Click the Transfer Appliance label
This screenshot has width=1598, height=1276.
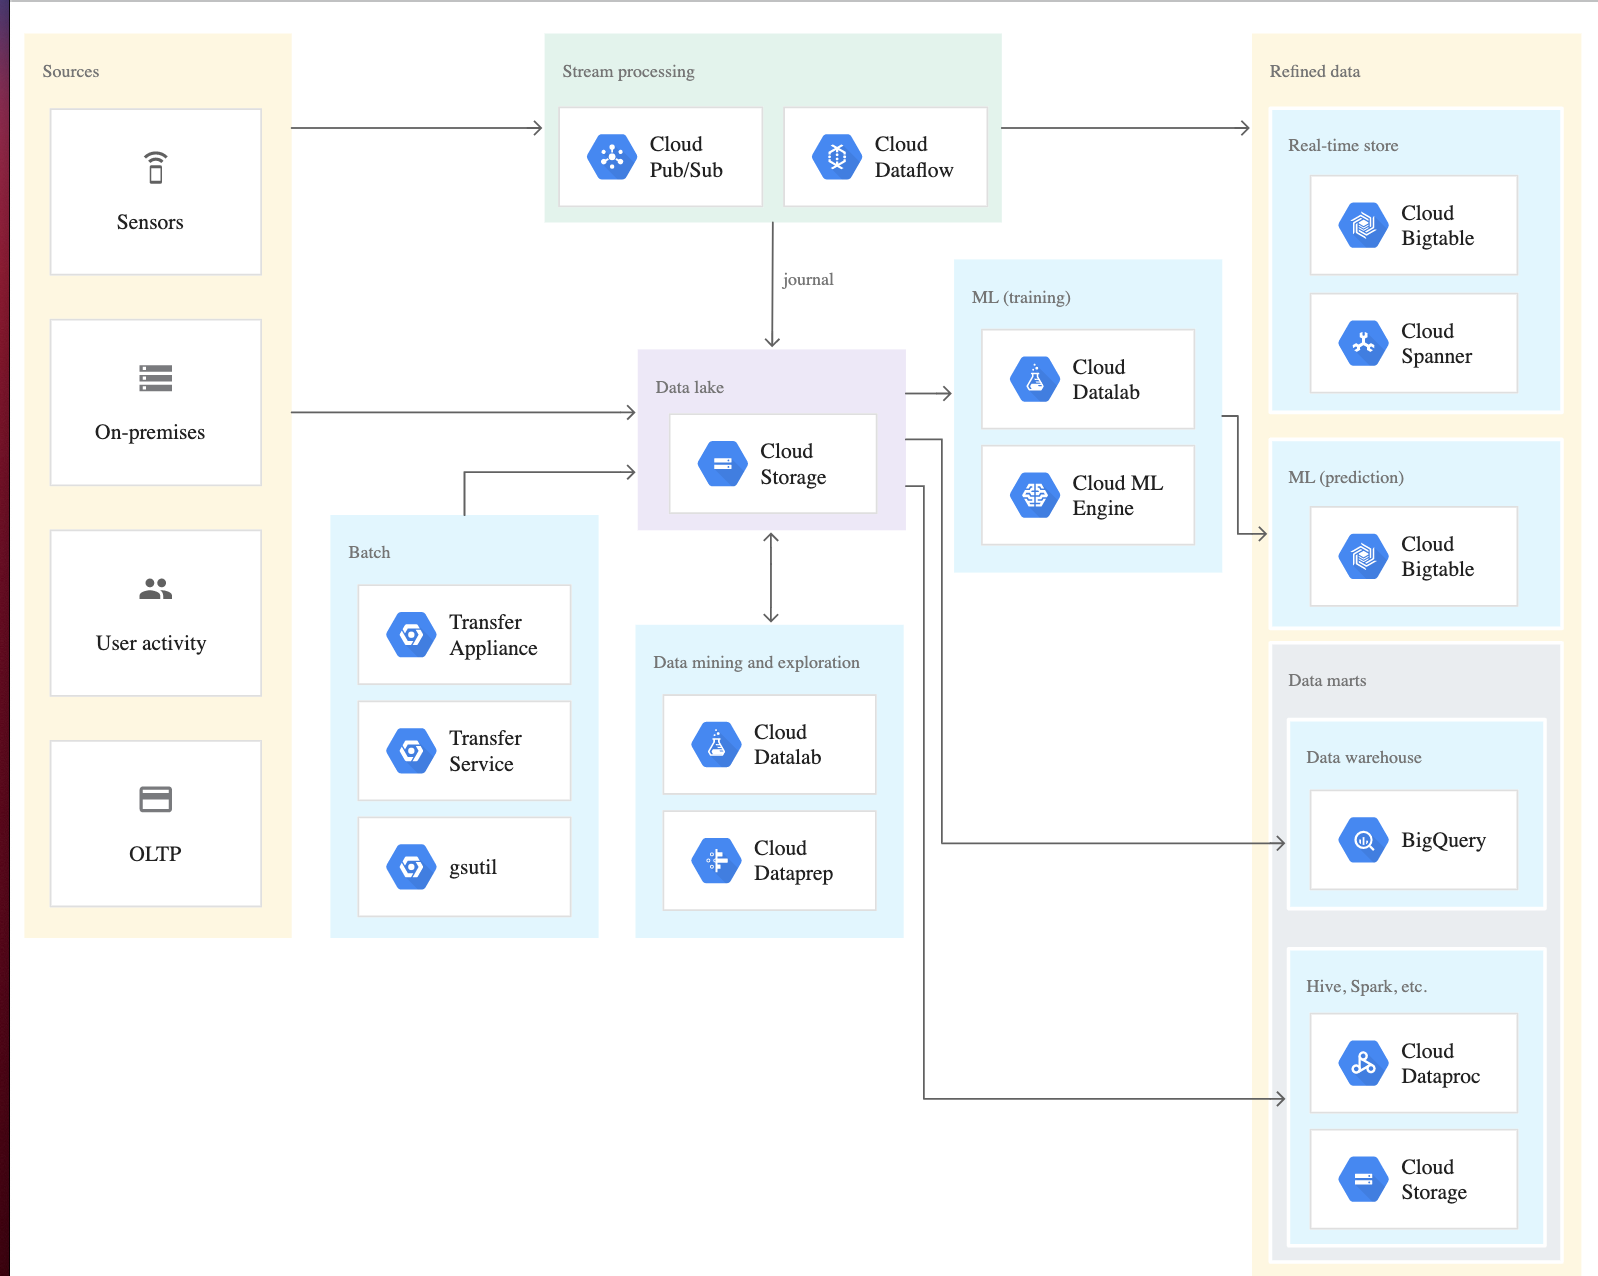click(493, 635)
